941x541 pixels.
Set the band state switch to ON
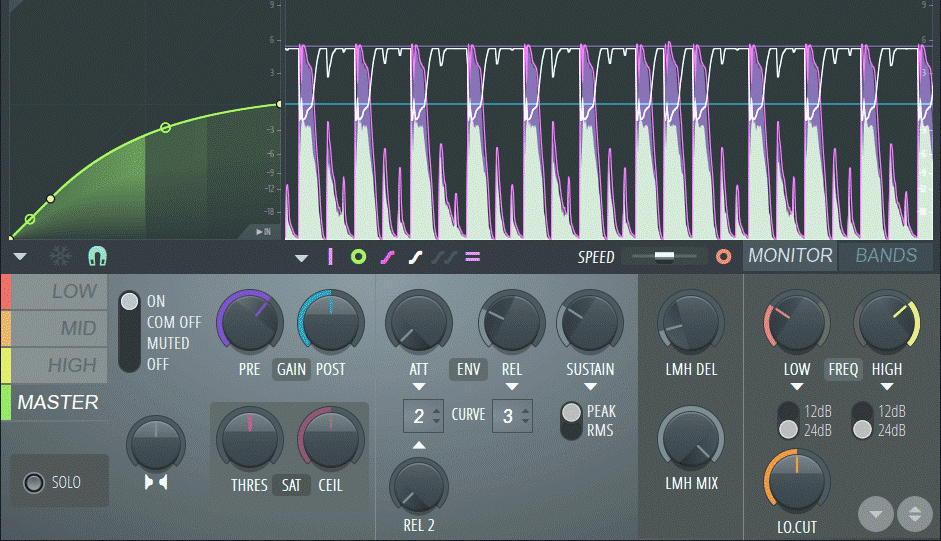155,301
